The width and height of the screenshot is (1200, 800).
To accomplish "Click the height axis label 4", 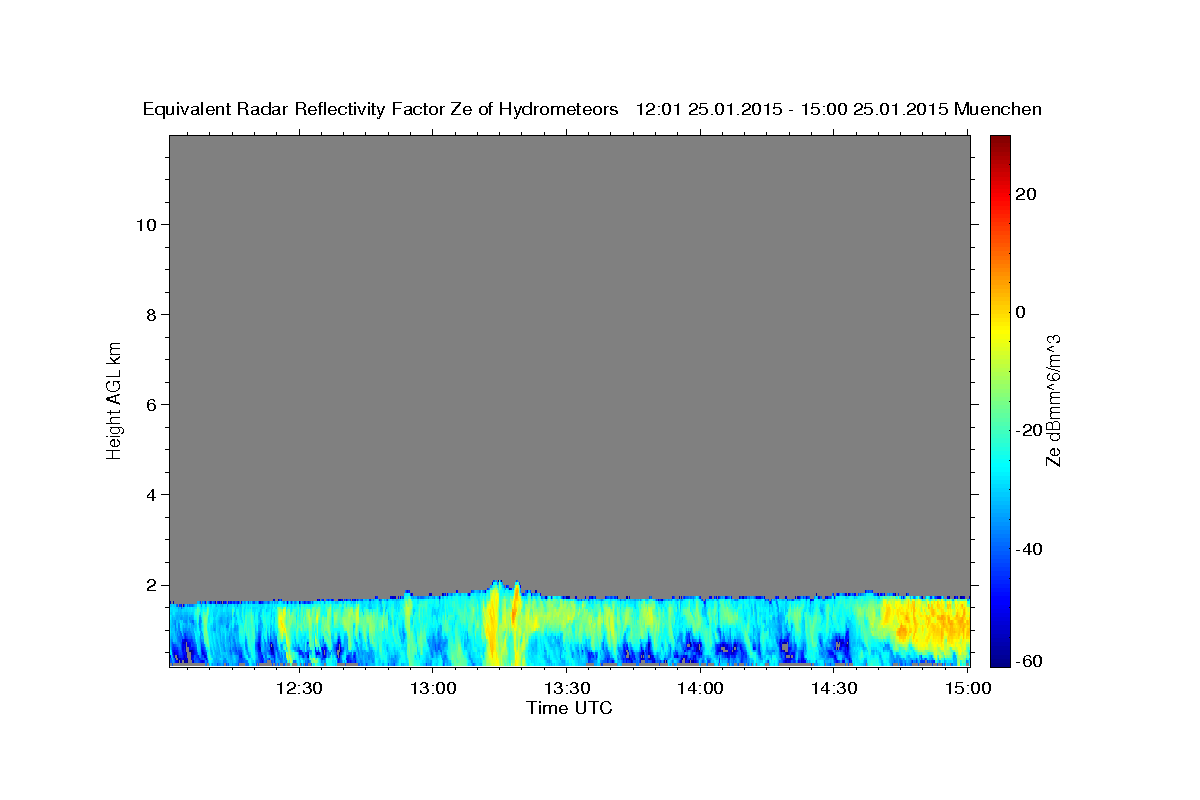I will tap(150, 495).
